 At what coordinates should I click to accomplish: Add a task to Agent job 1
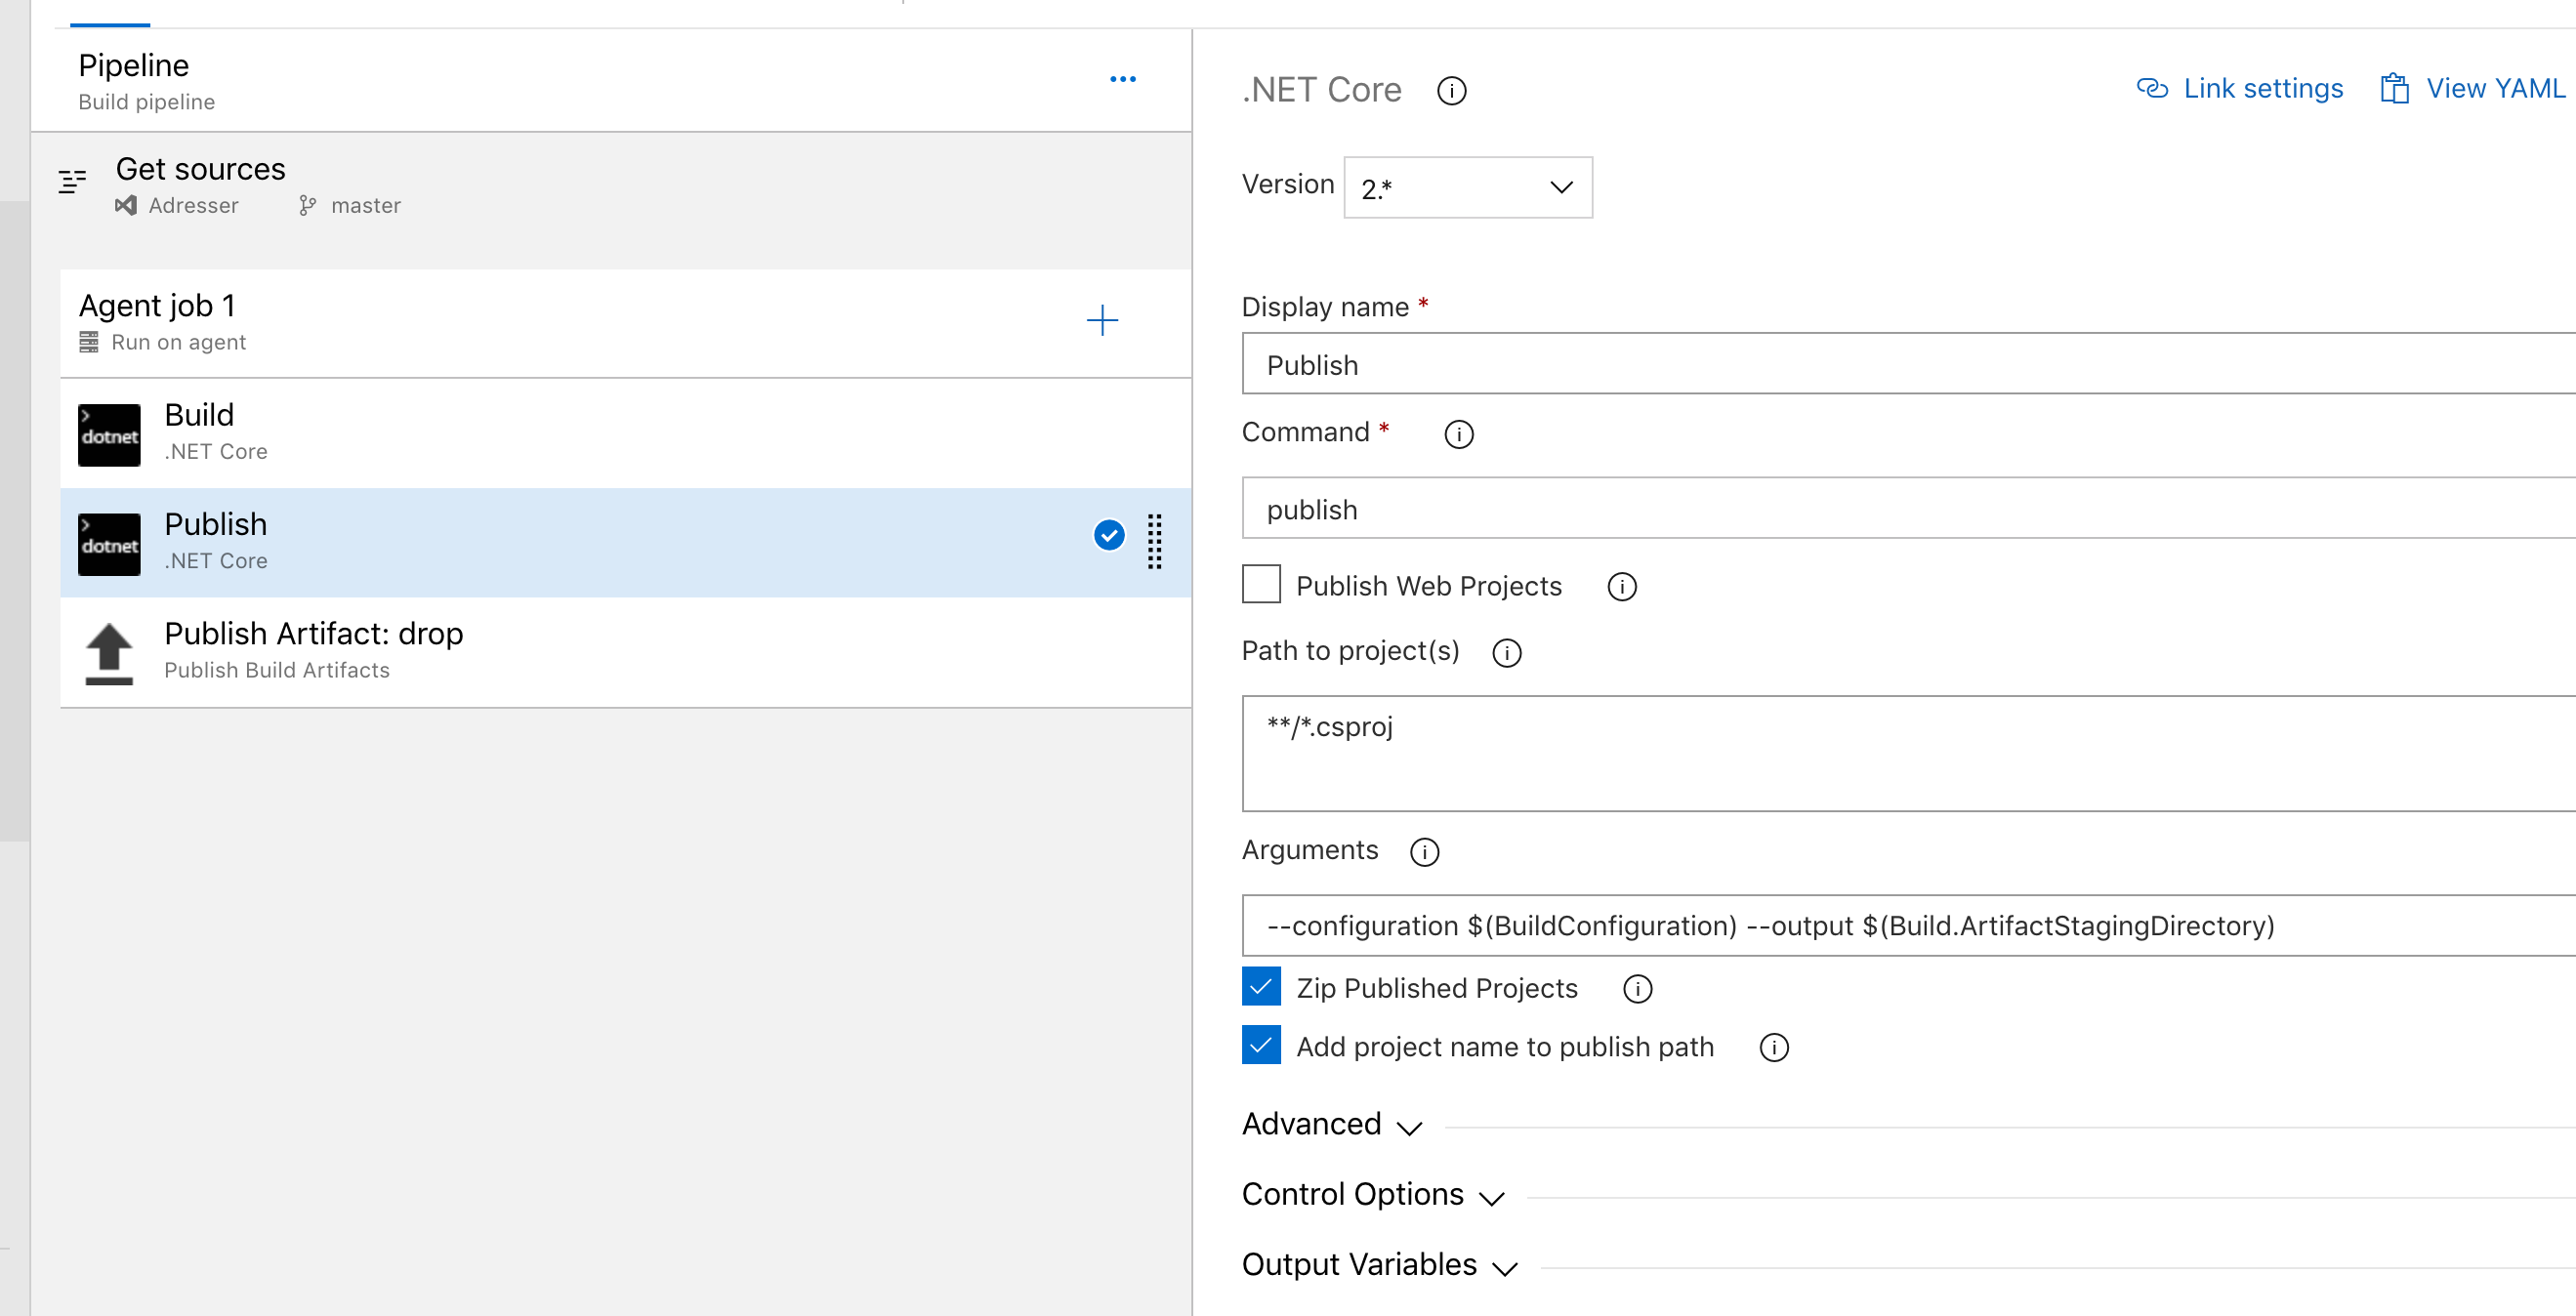1101,321
